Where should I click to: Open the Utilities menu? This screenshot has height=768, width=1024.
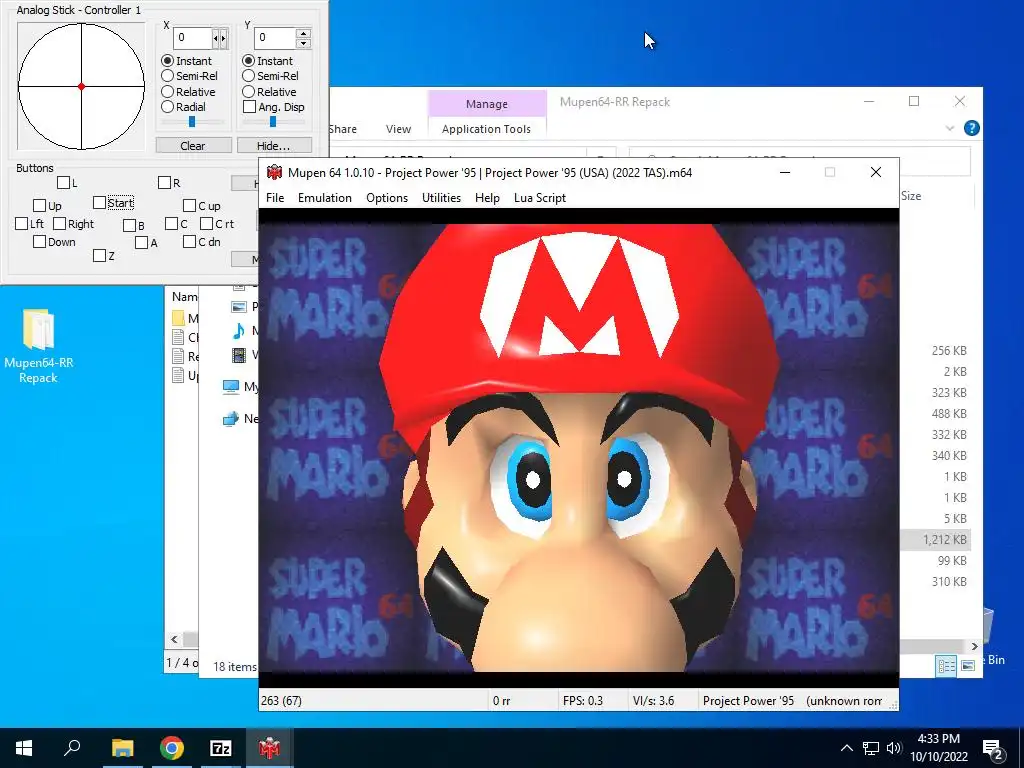pos(441,198)
